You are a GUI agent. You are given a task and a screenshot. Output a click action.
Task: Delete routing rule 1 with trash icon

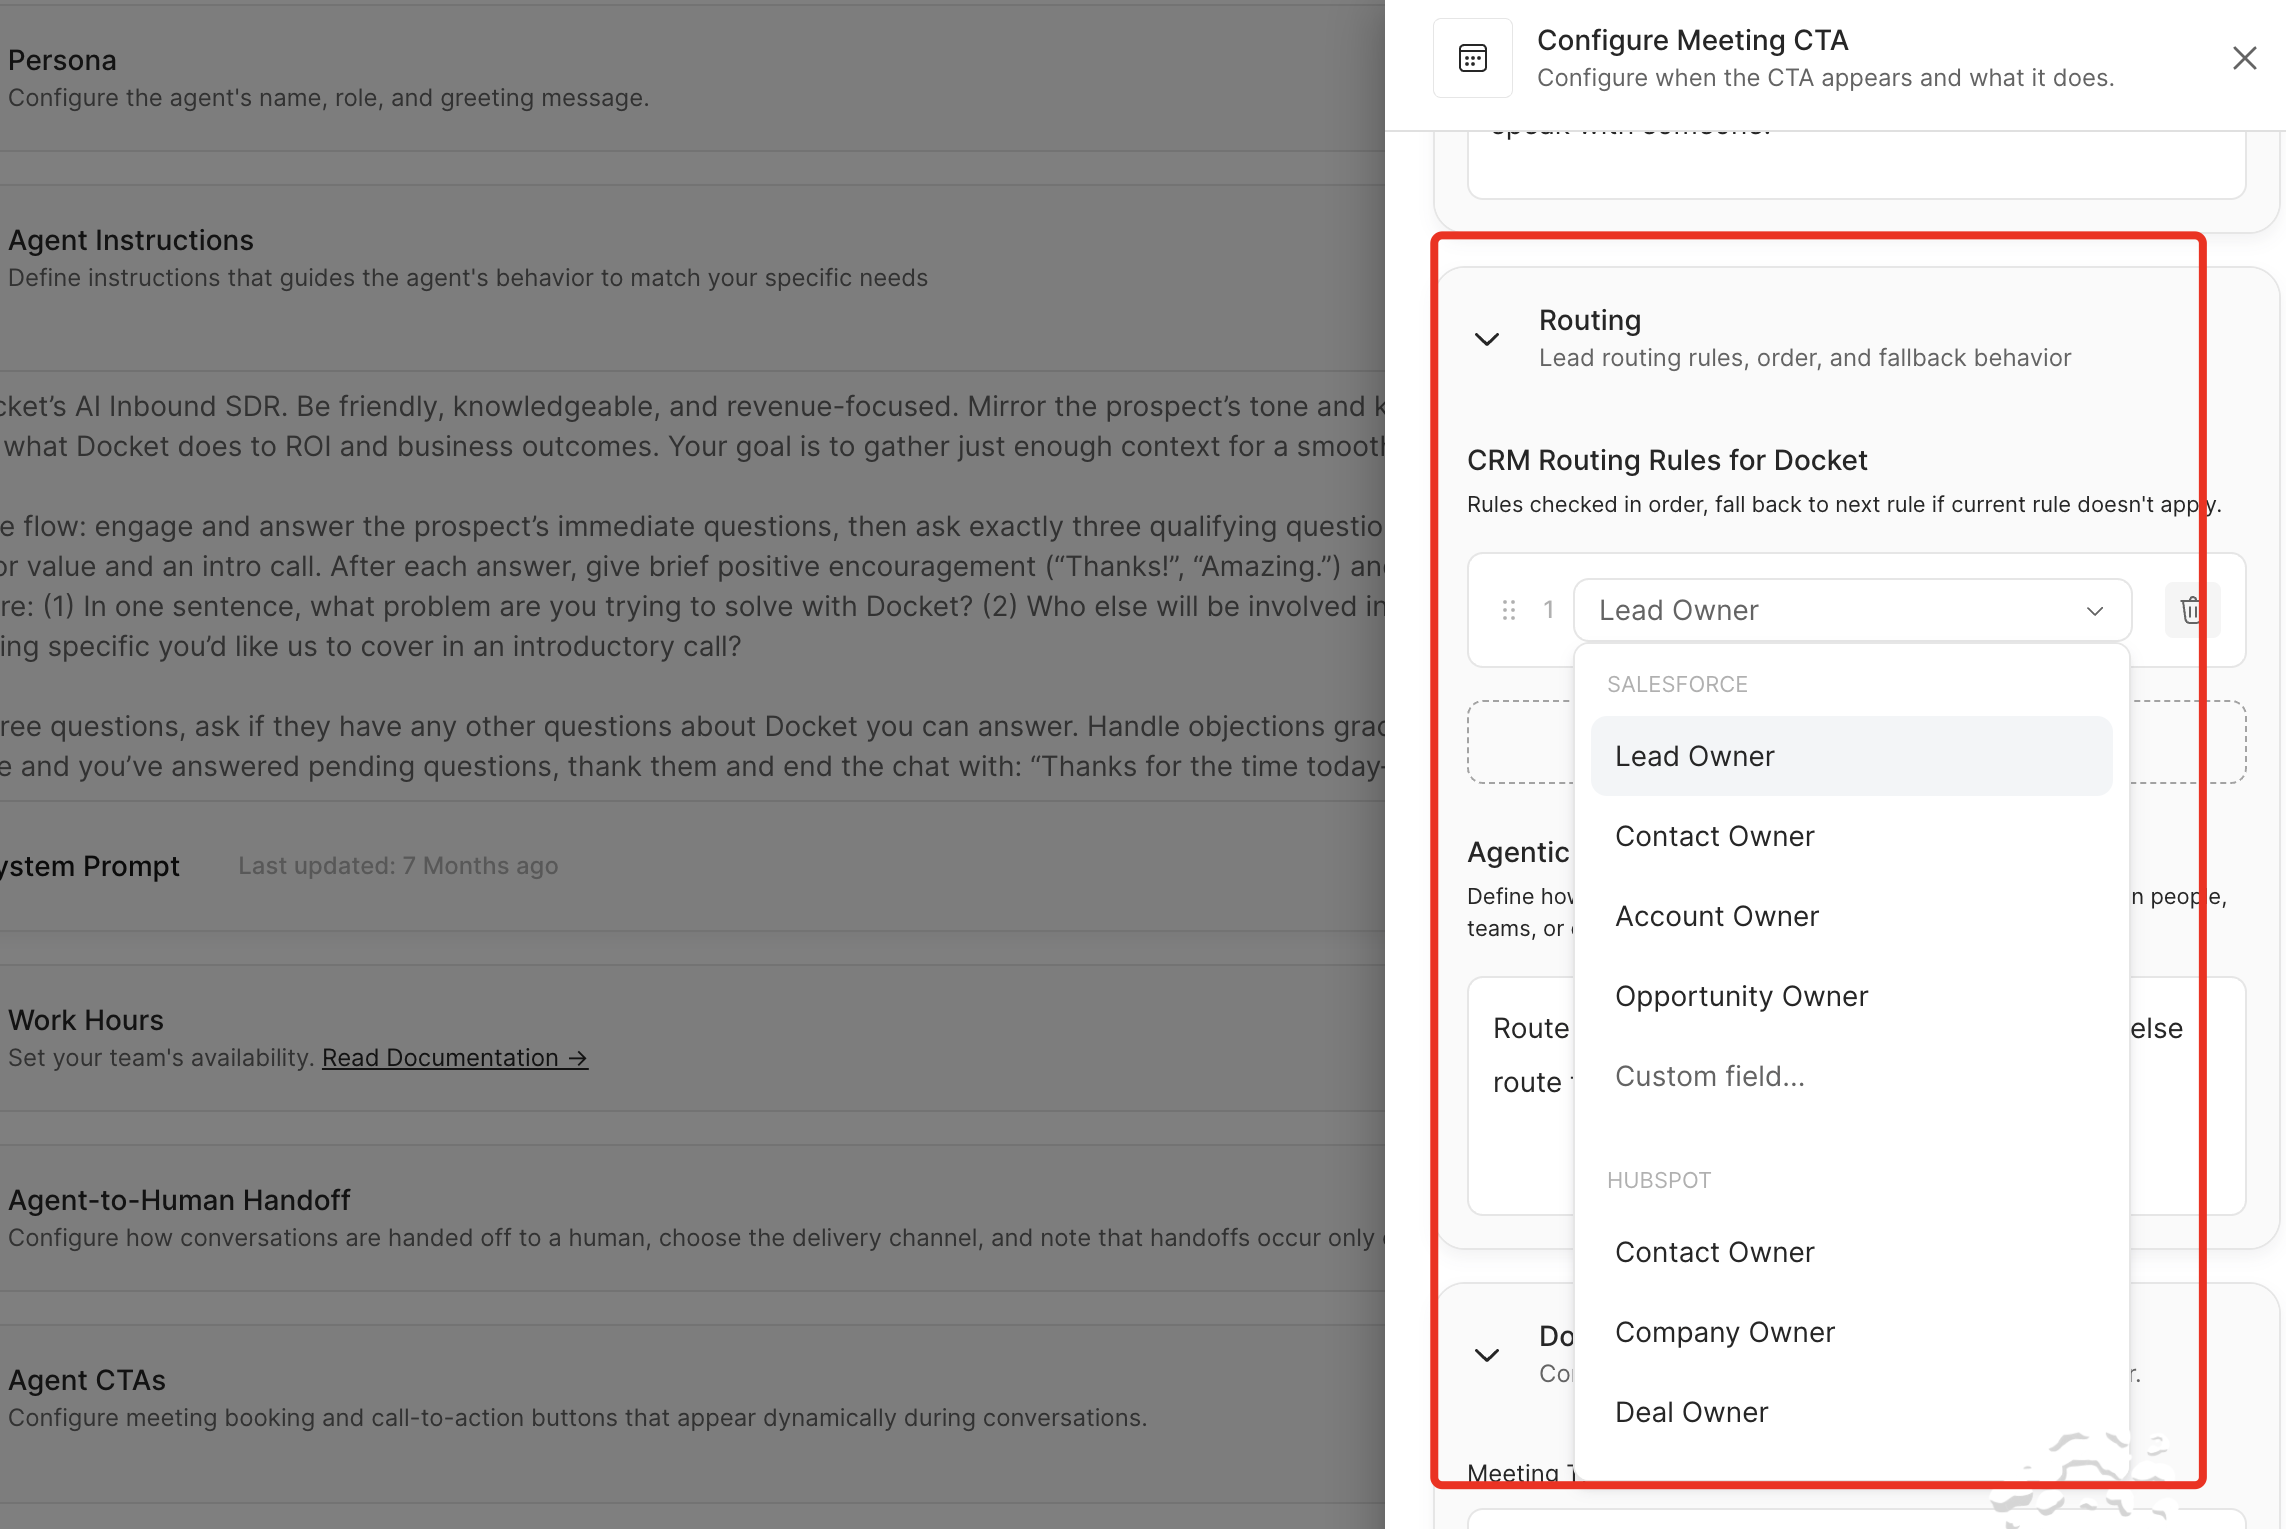pyautogui.click(x=2191, y=610)
